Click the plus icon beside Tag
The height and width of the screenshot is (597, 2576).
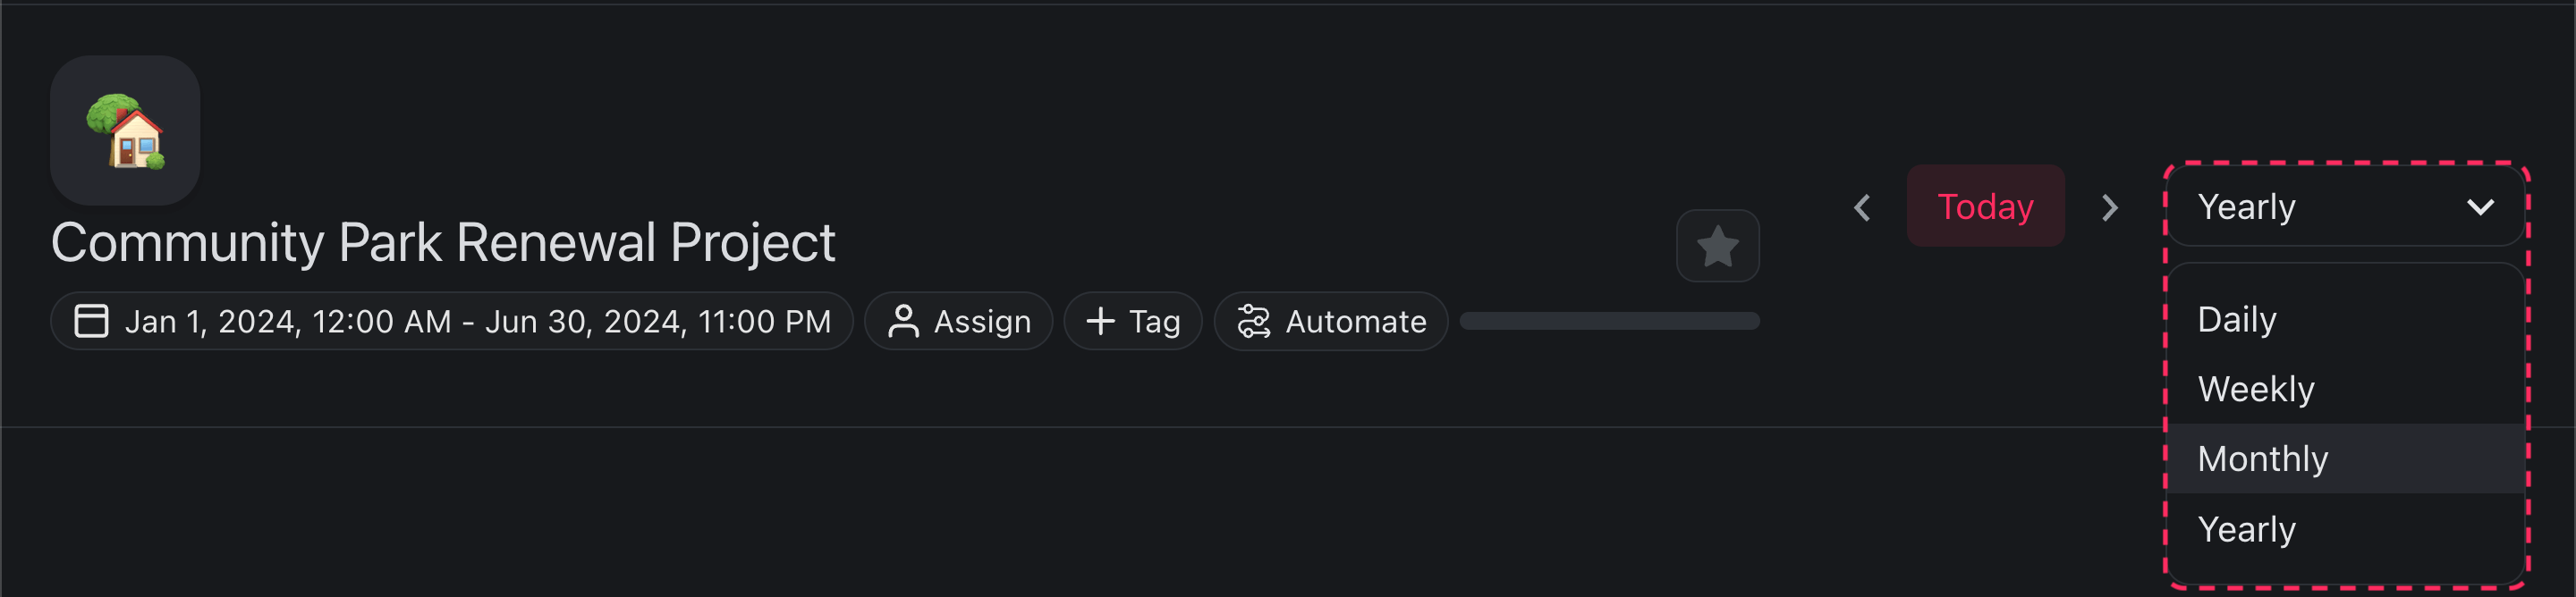(x=1100, y=321)
